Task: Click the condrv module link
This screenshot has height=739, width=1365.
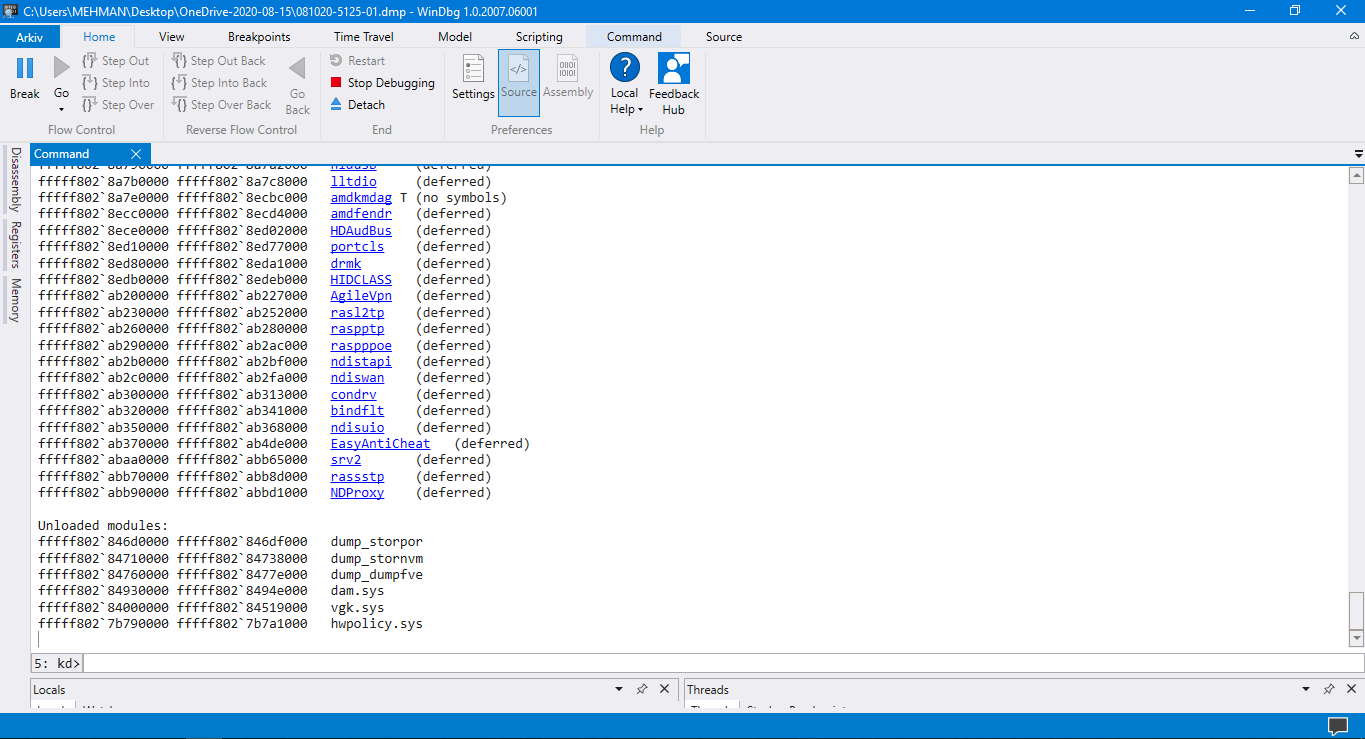Action: click(354, 395)
